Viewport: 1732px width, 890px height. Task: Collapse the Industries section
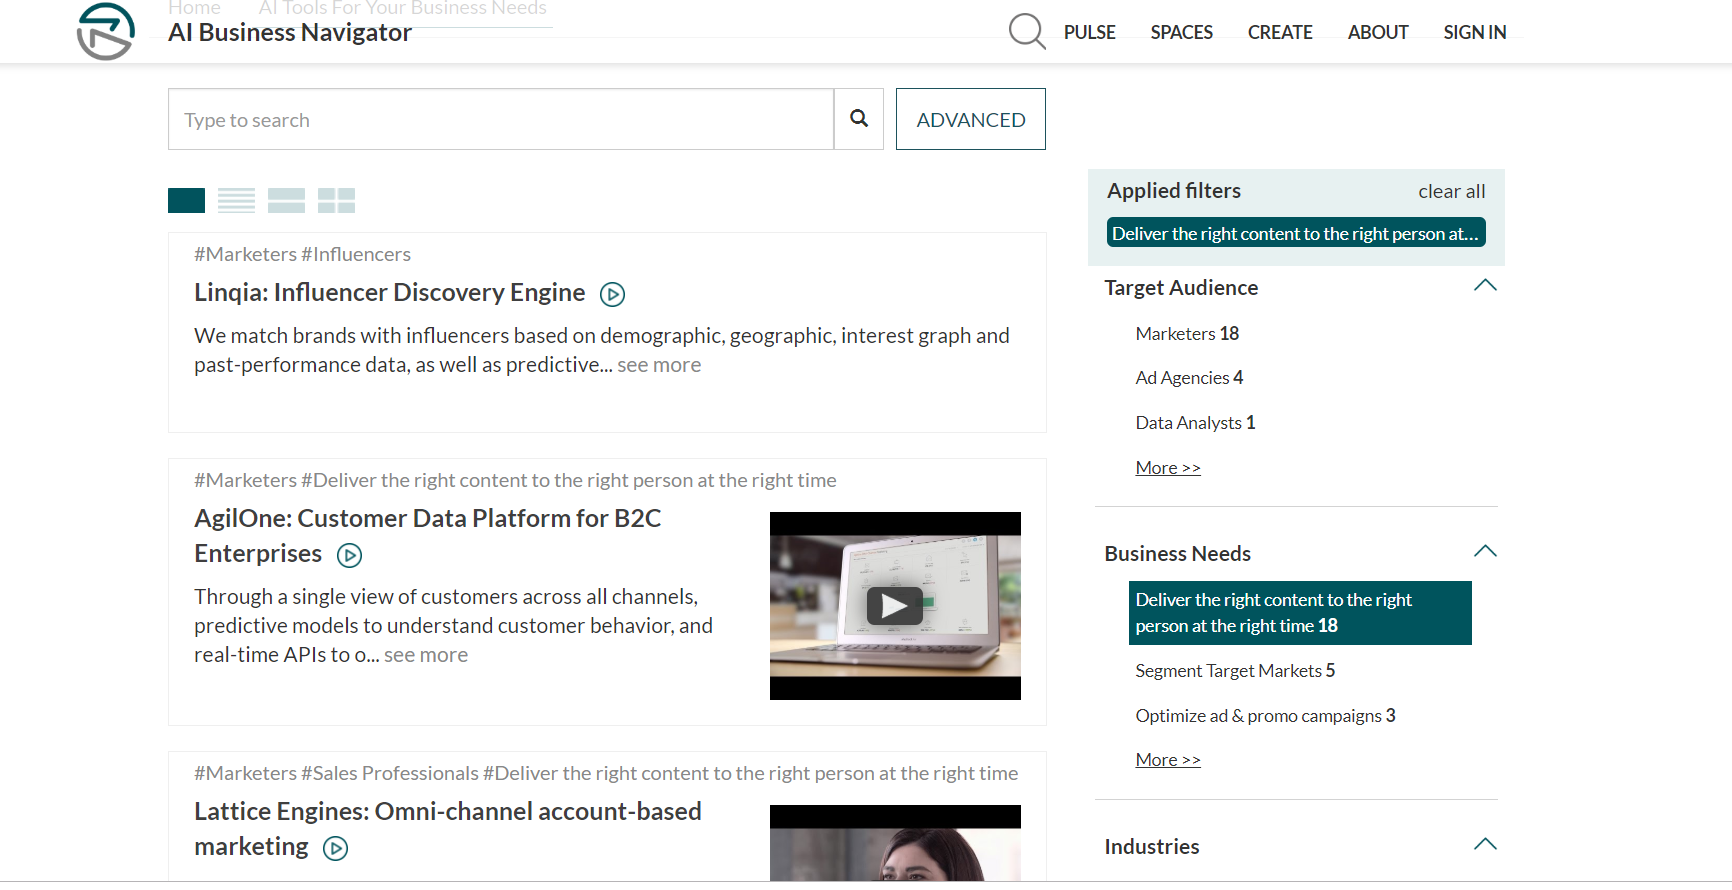click(1485, 845)
